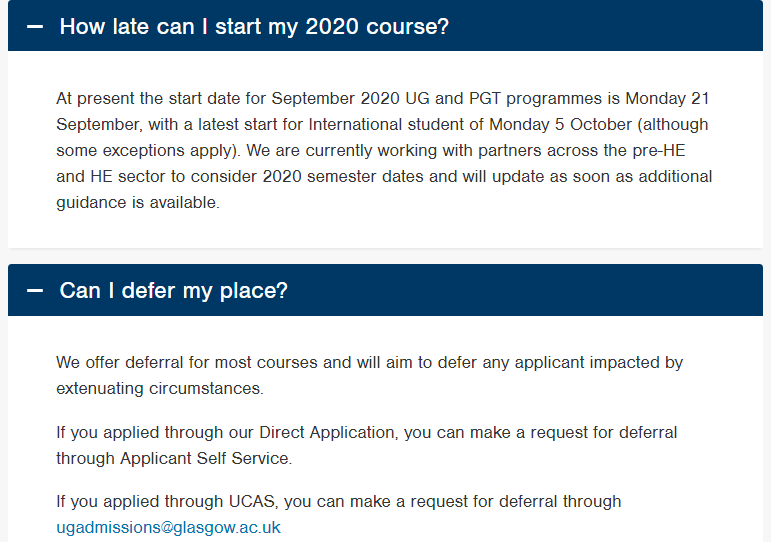The image size is (771, 542).
Task: Open the ugadmissions@glasgow.ac.uk email link
Action: pos(168,527)
